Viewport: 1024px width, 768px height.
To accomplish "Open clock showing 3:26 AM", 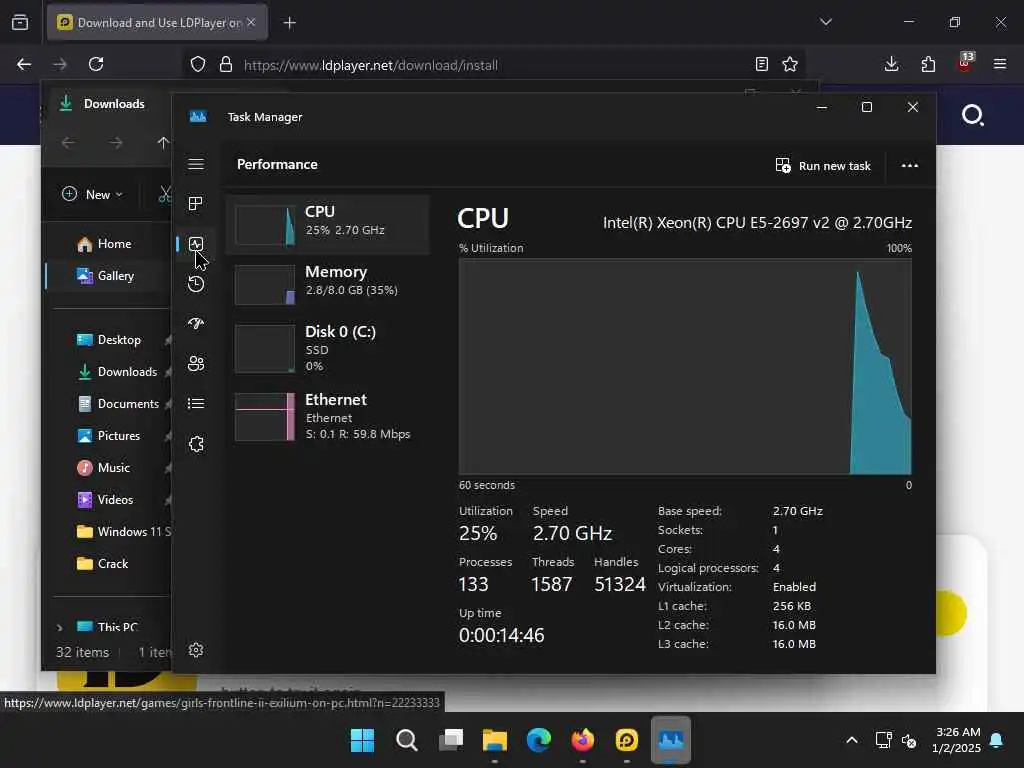I will tap(958, 740).
